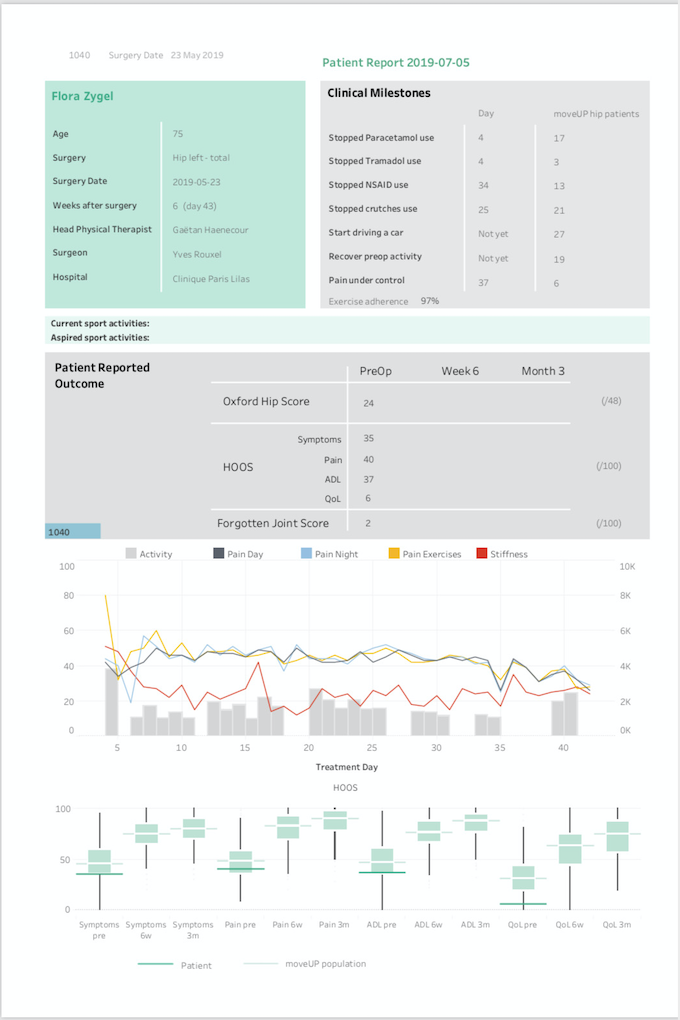Click the surgeon name Yves Rouxel
The image size is (680, 1020).
197,254
